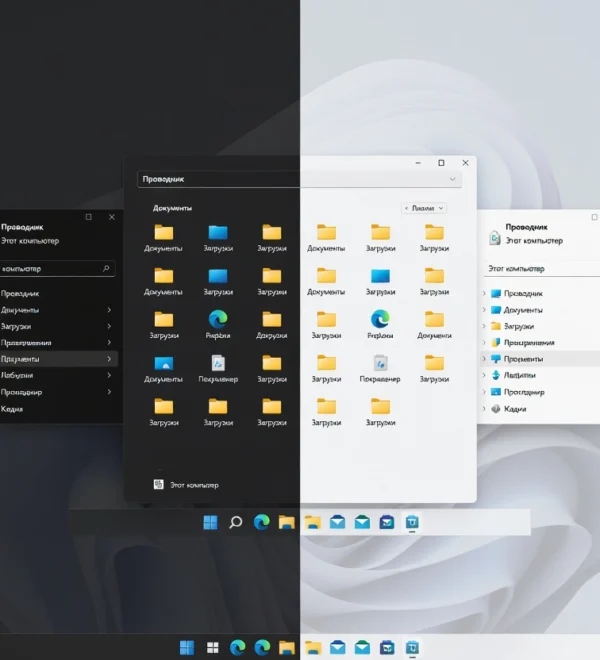Open the Edge browser icon in the light half of the folder grid

(380, 319)
